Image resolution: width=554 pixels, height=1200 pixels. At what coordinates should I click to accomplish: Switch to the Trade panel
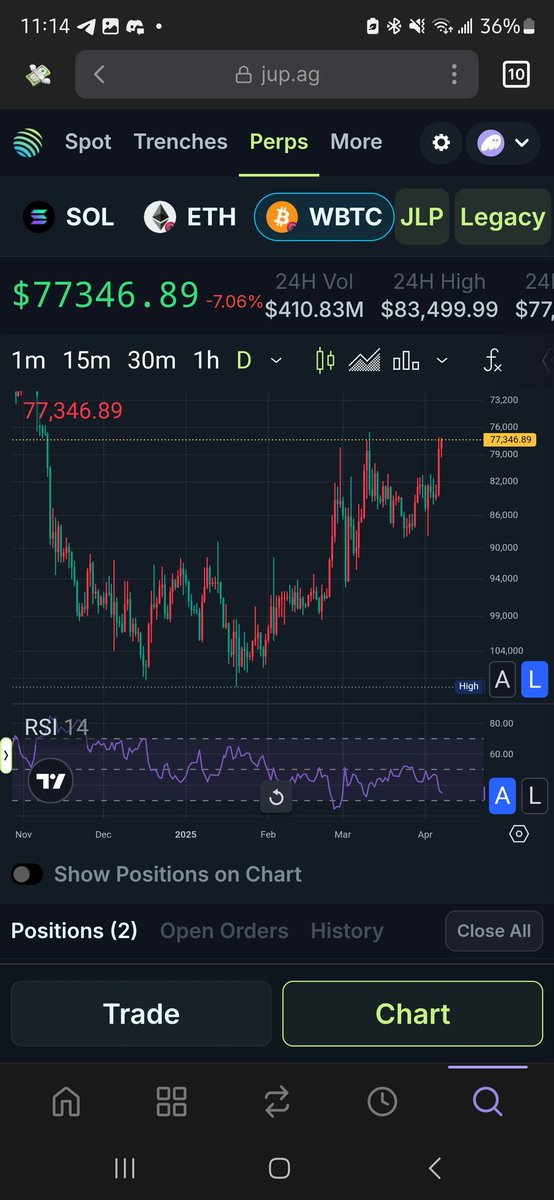[x=141, y=1014]
